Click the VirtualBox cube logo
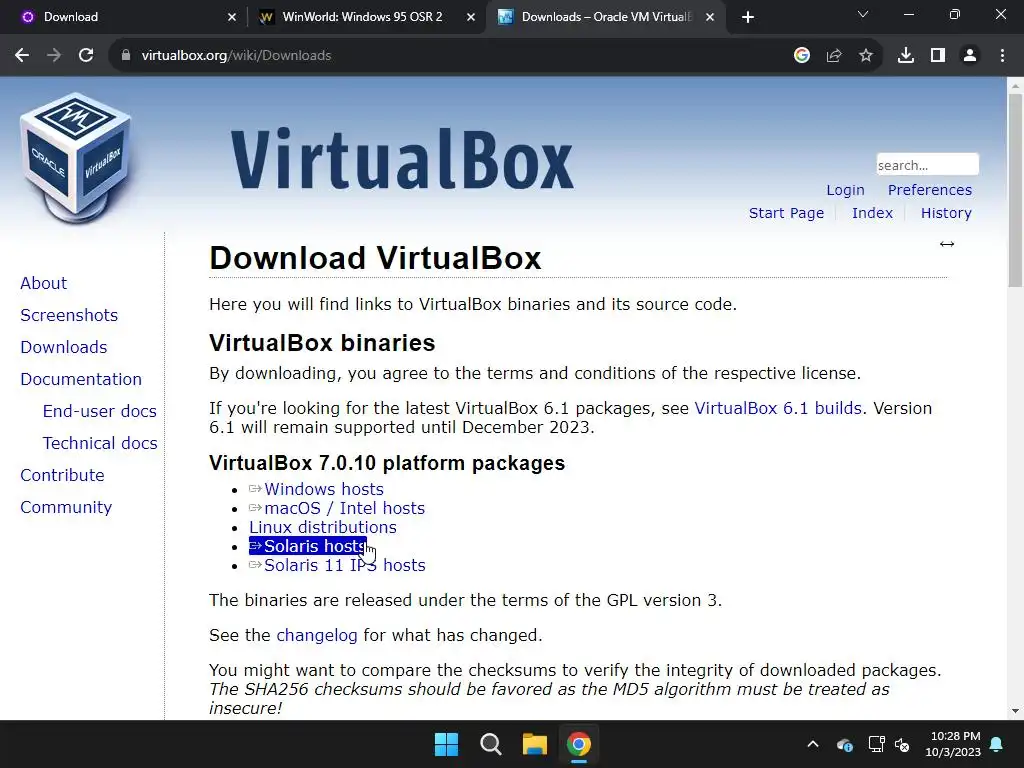Viewport: 1024px width, 768px height. 76,157
